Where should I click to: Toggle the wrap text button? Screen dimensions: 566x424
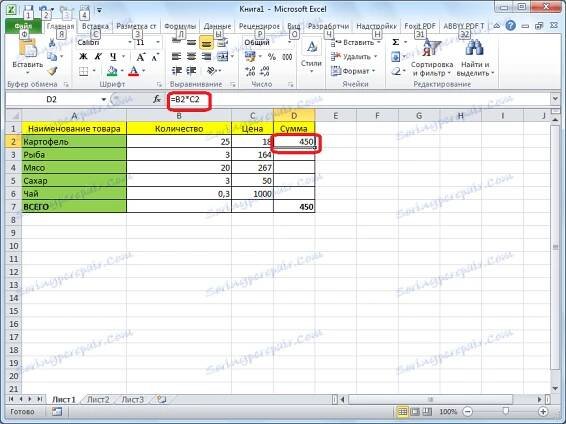[222, 43]
